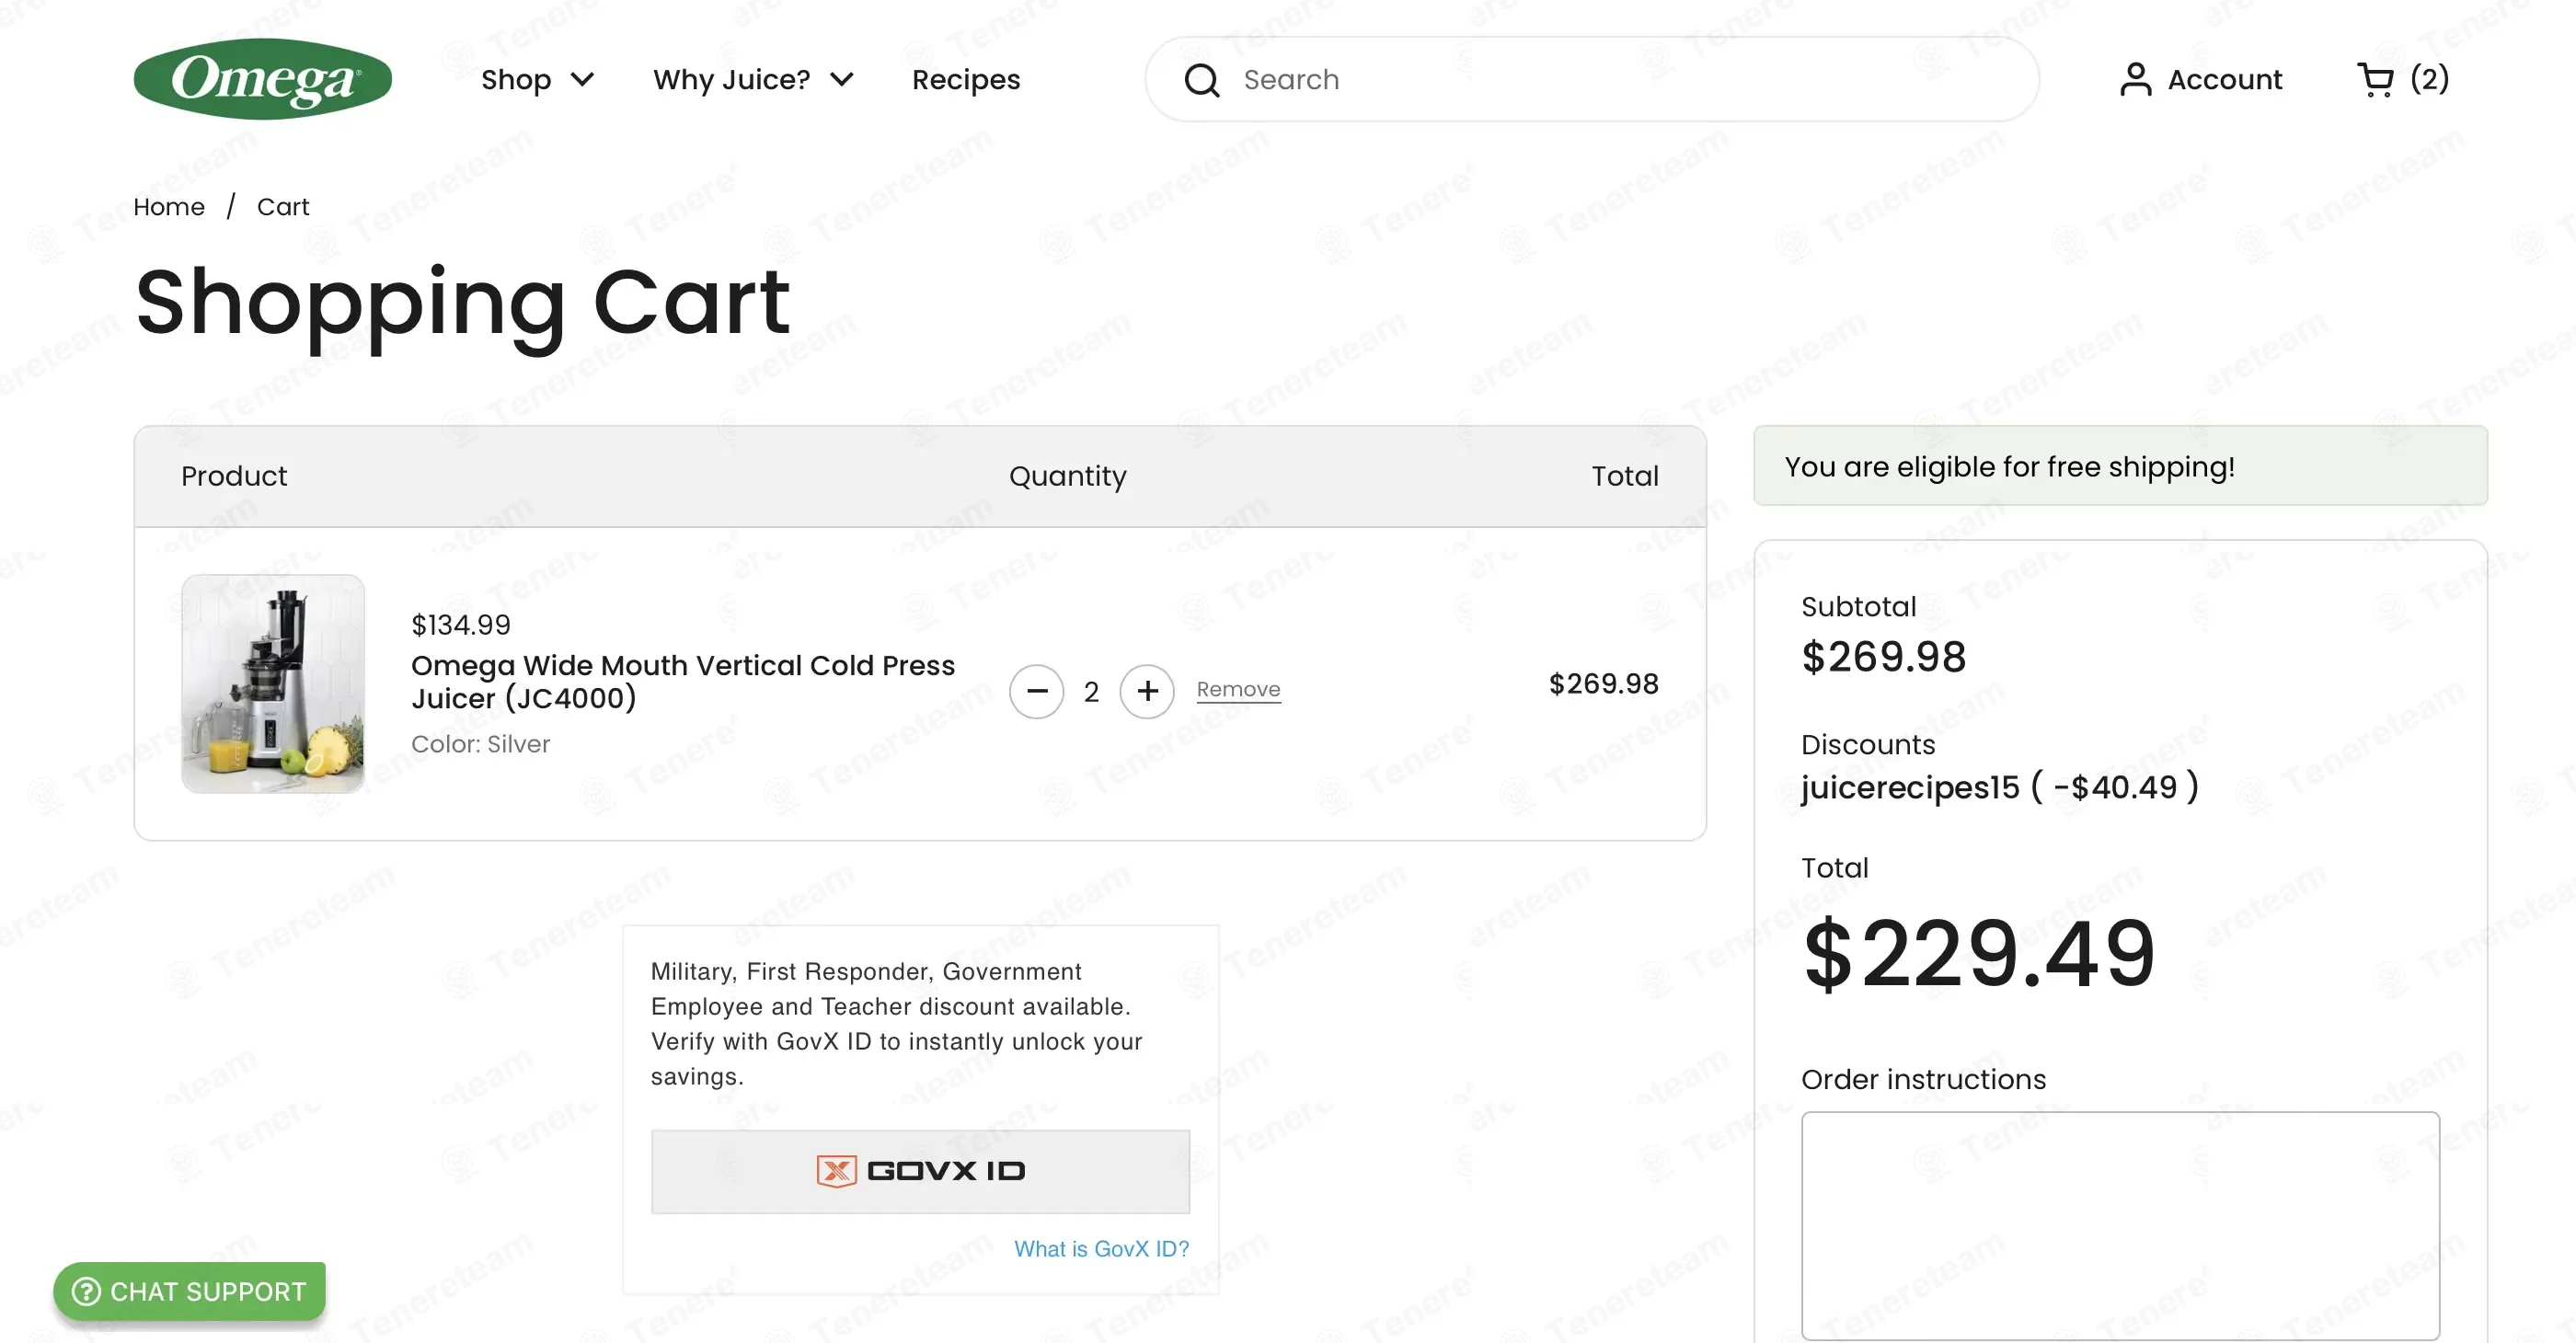This screenshot has width=2576, height=1343.
Task: Click the Order instructions text area
Action: coord(2120,1225)
